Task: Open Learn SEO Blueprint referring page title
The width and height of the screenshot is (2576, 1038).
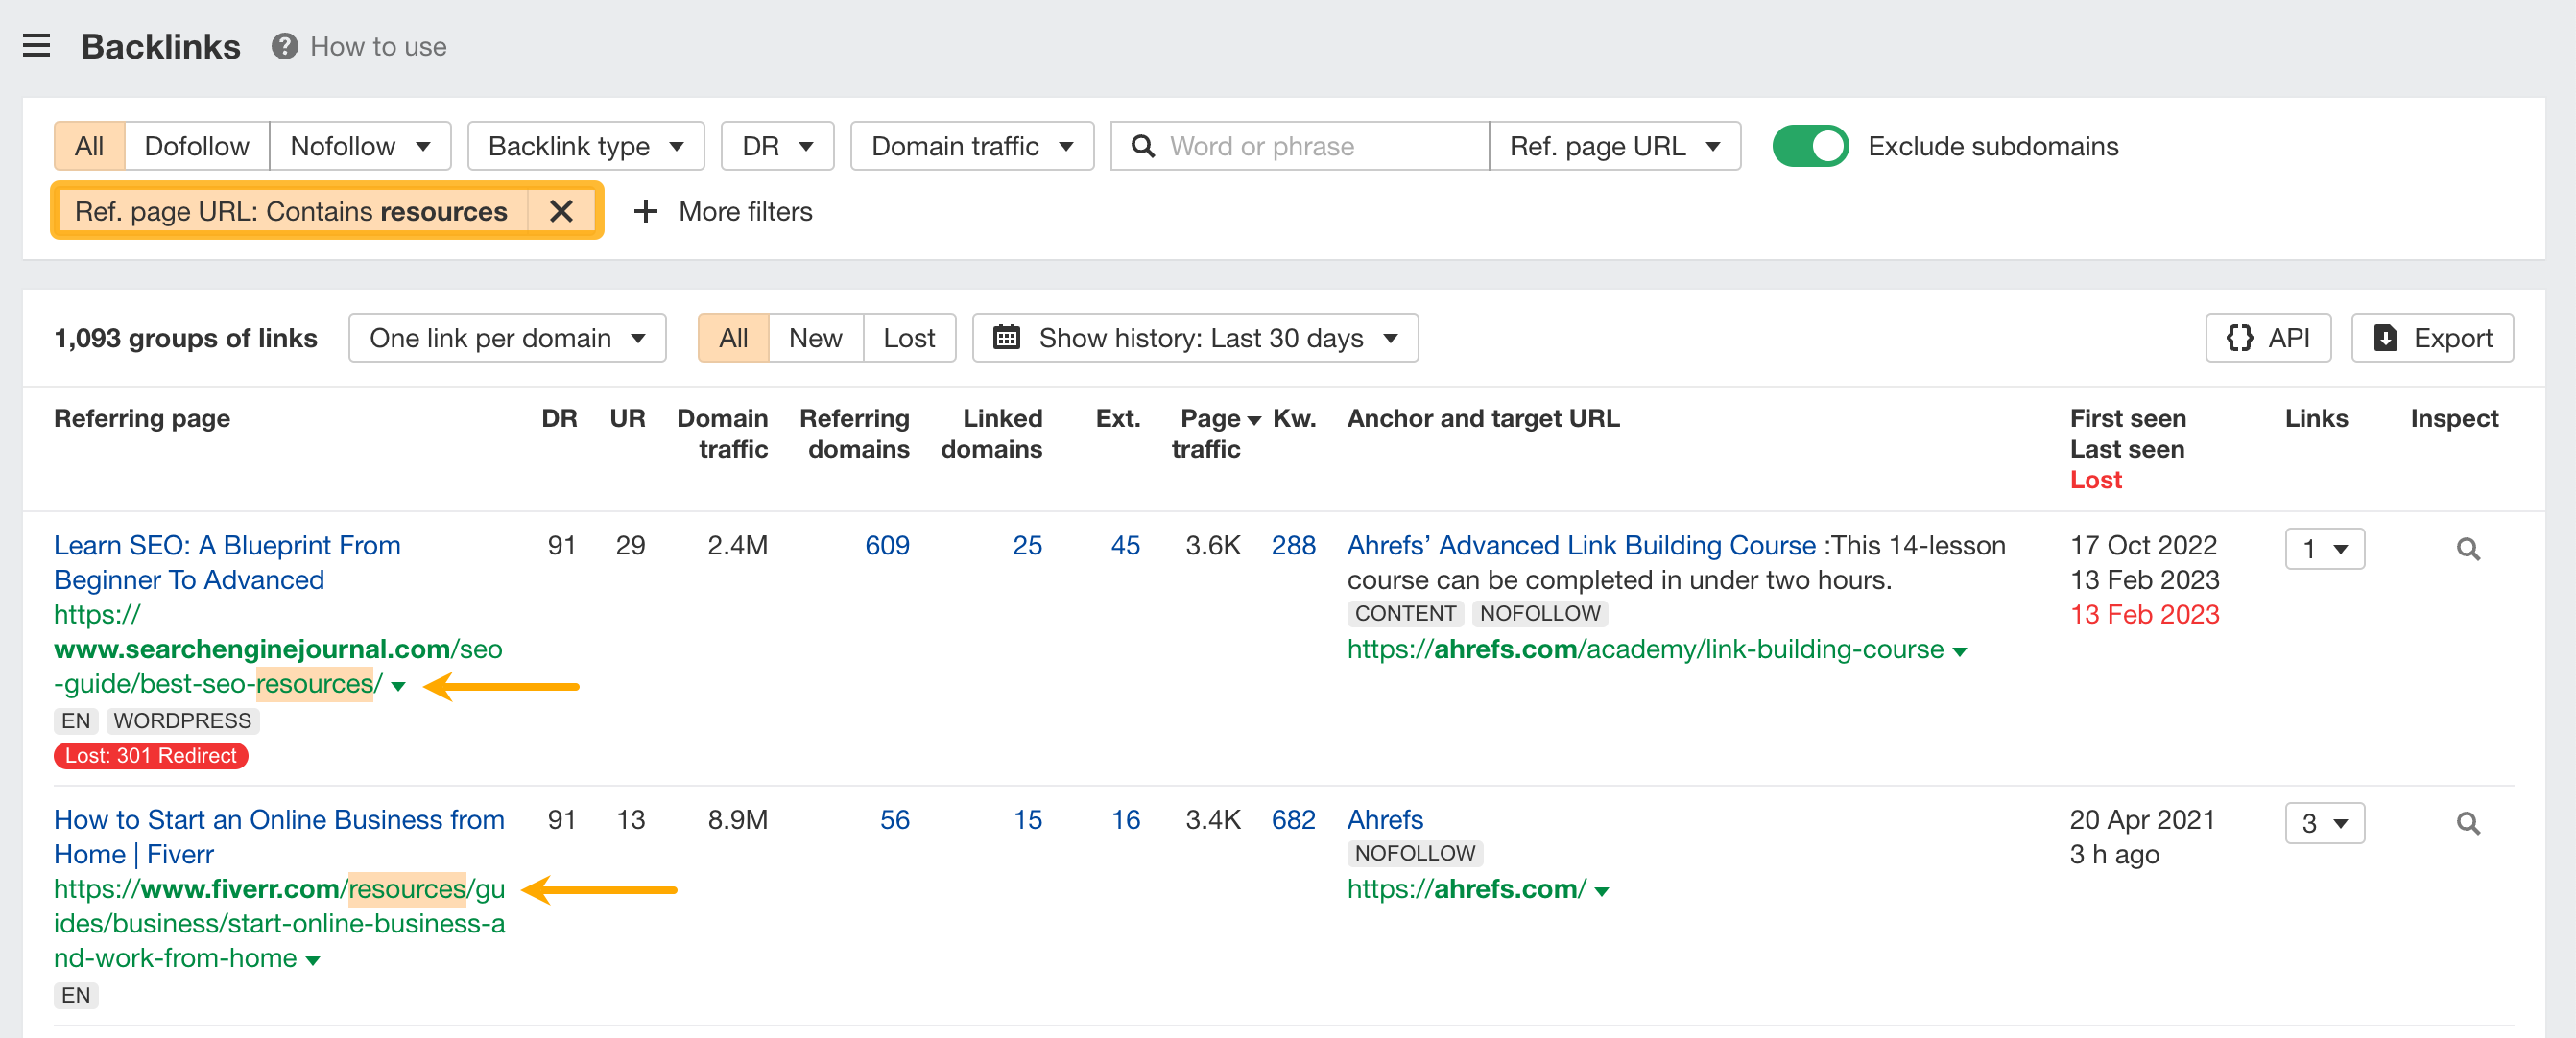Action: click(227, 562)
